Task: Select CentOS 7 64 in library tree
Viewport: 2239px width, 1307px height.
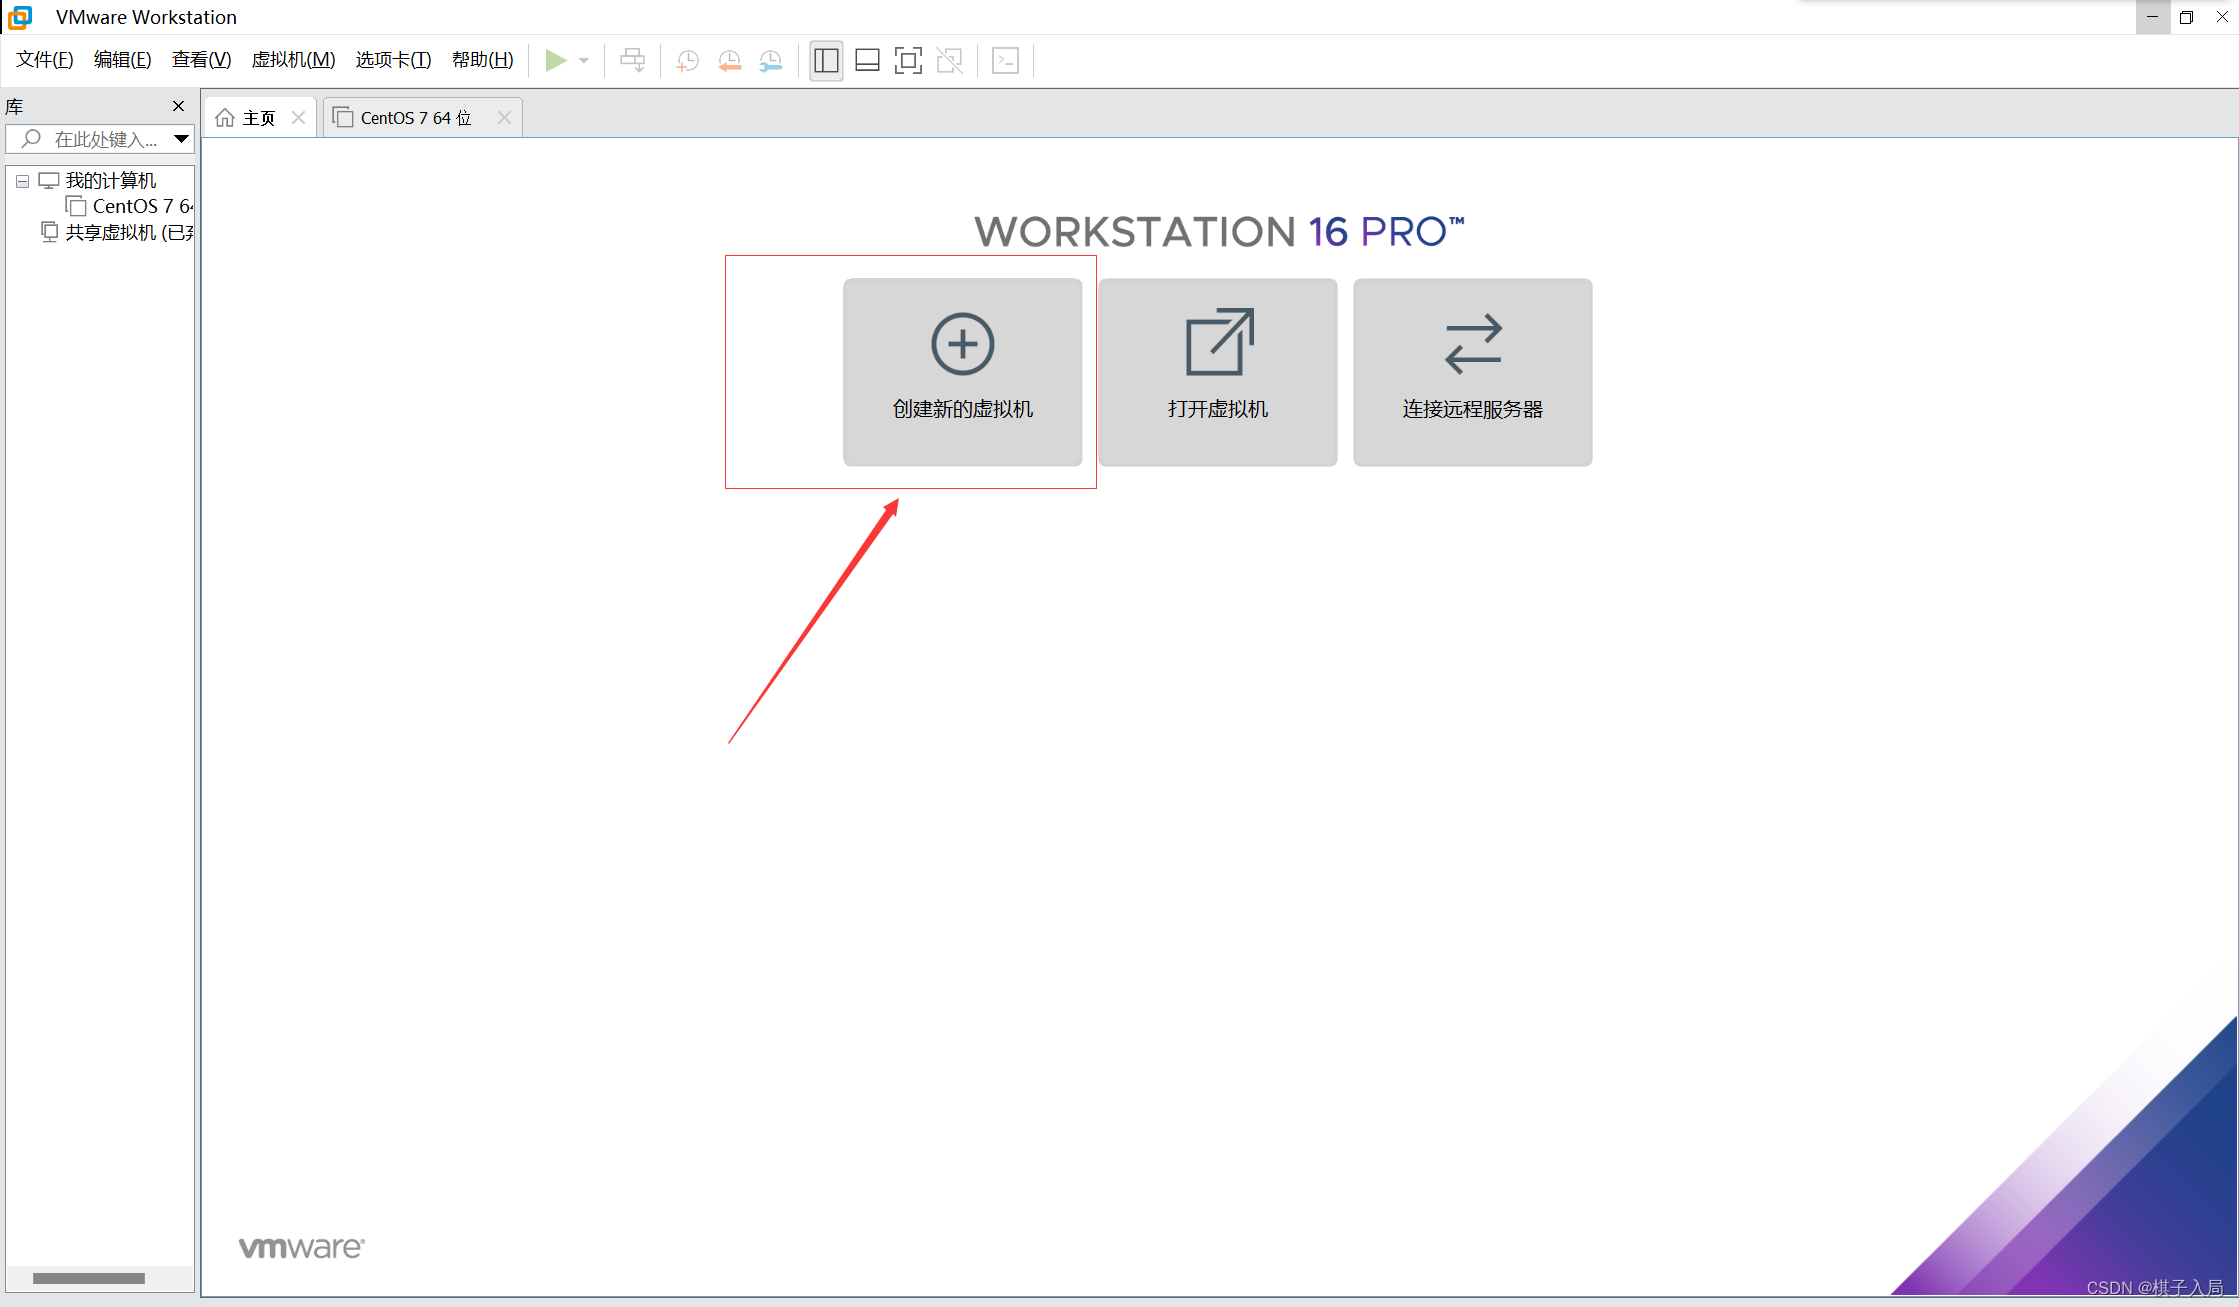Action: pyautogui.click(x=141, y=206)
